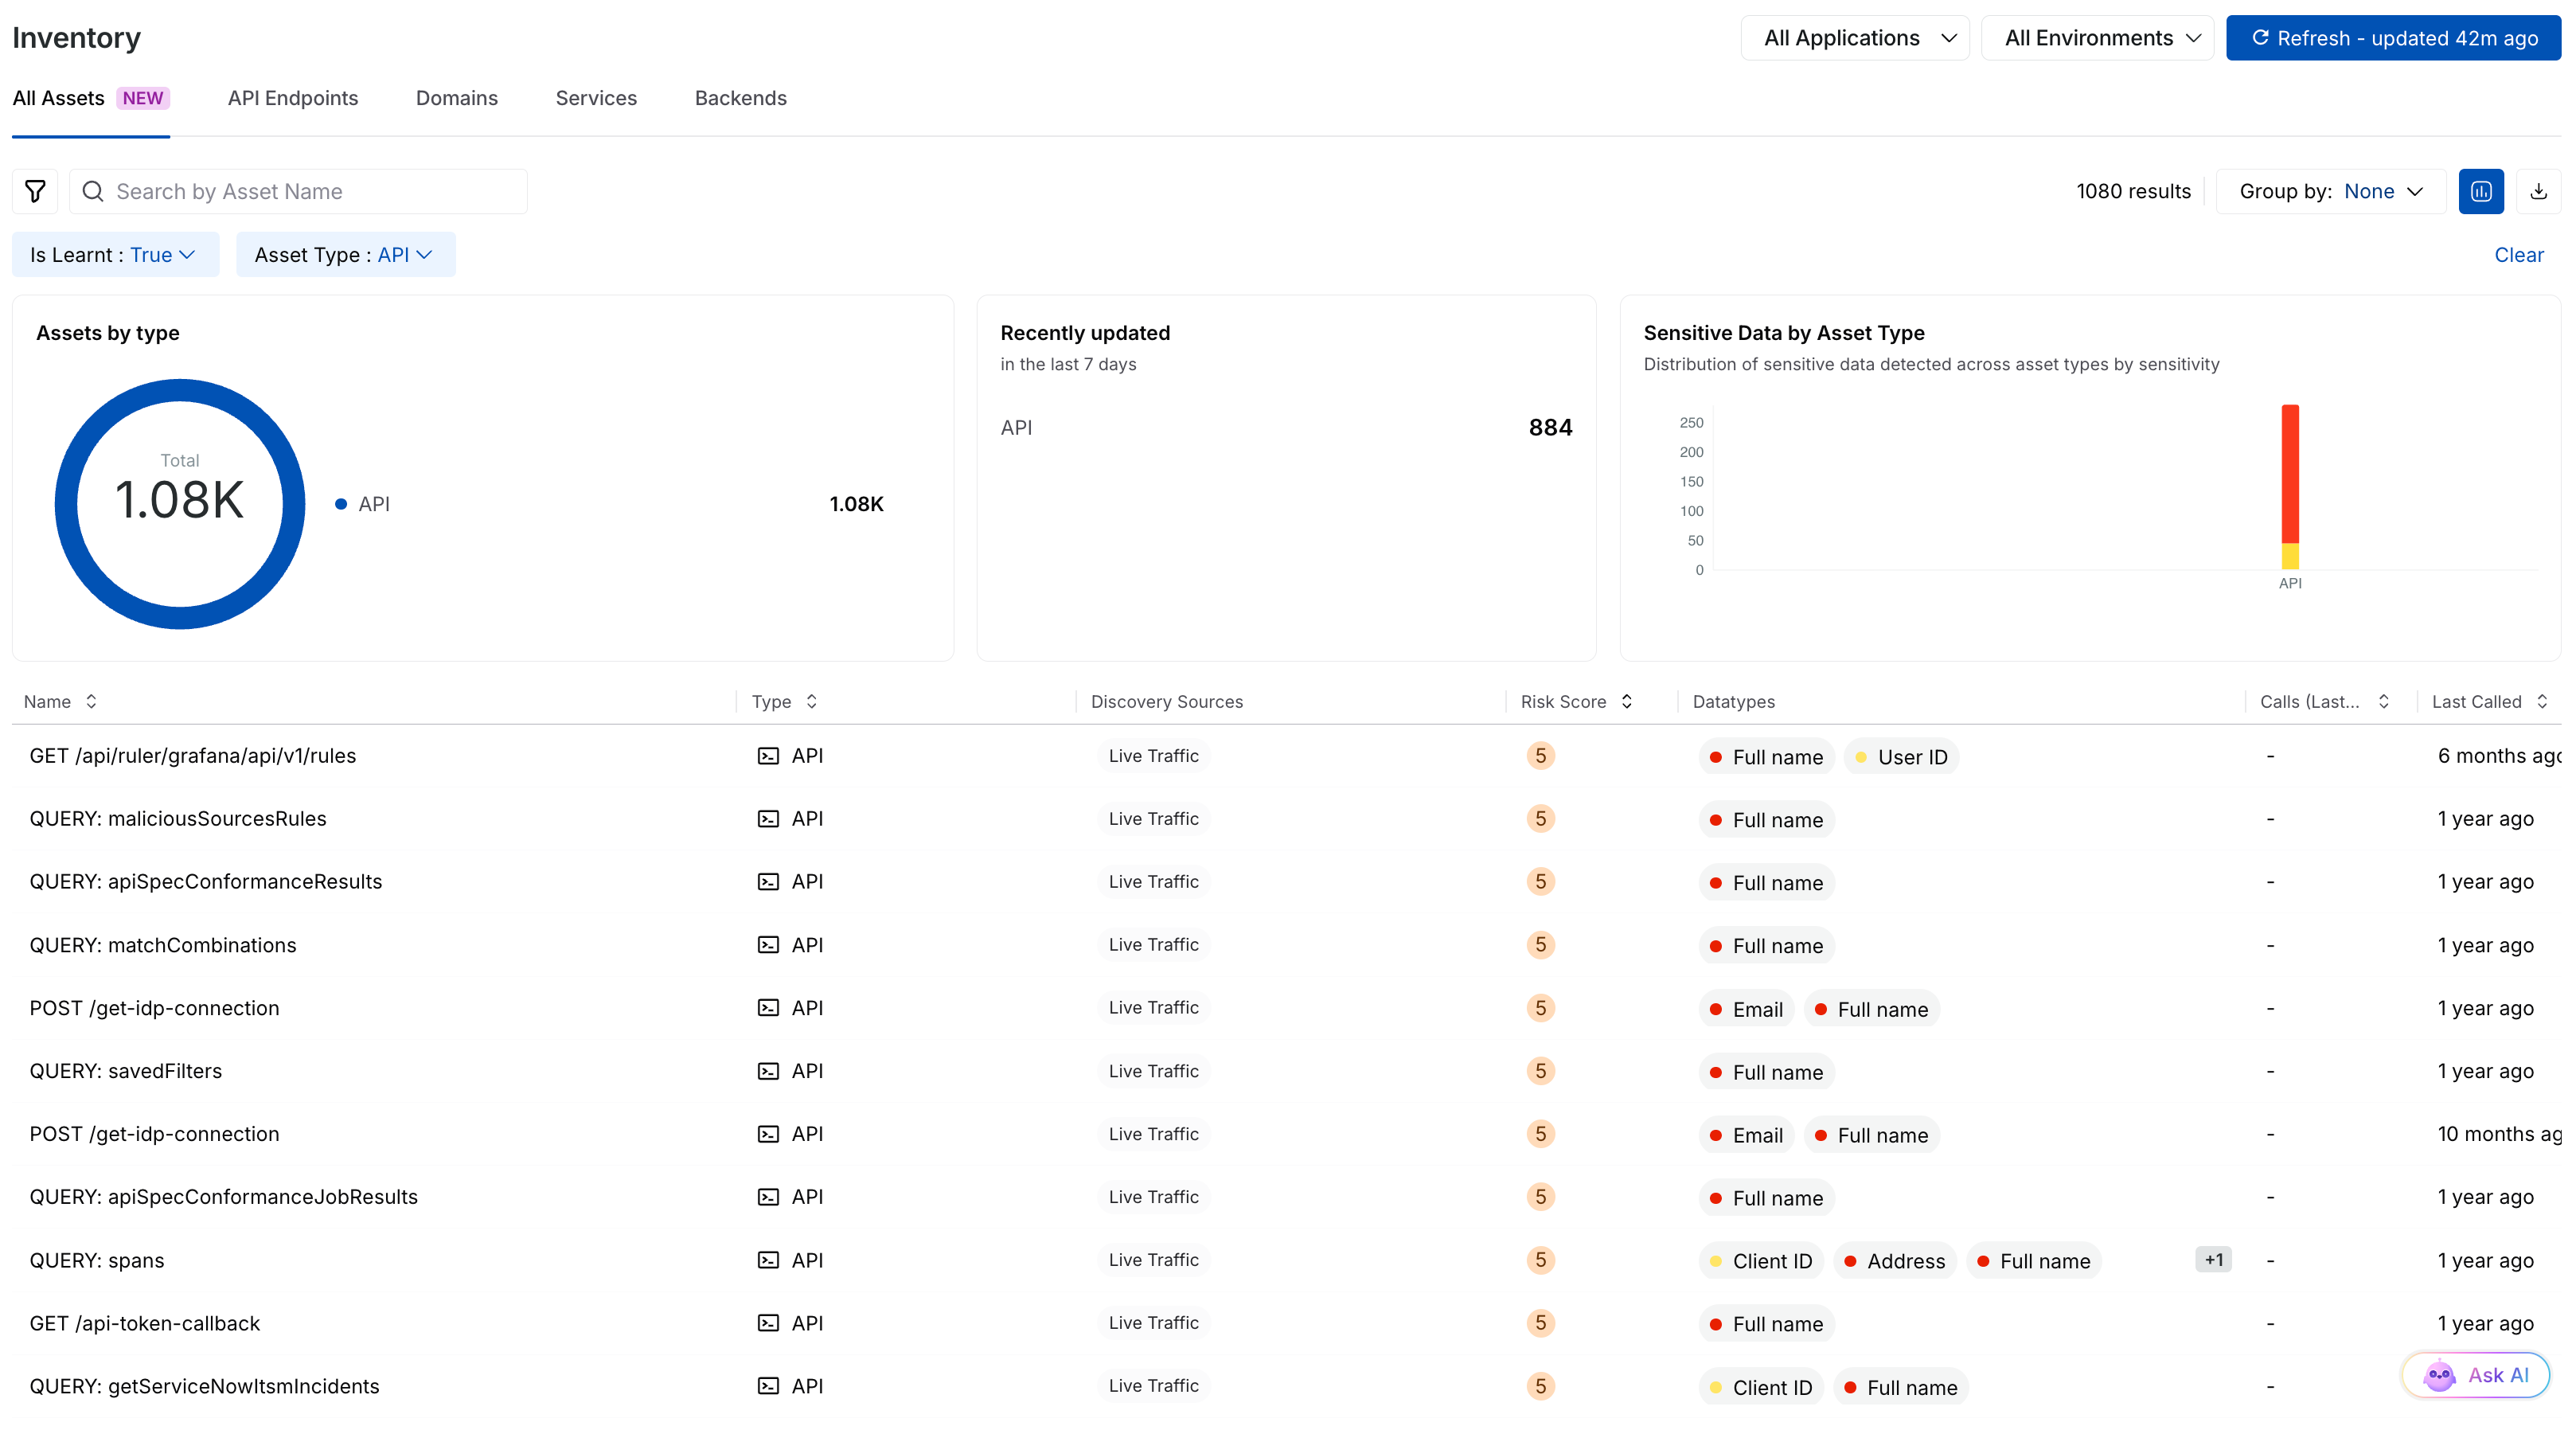This screenshot has width=2576, height=1430.
Task: Click the 1080 results count
Action: tap(2133, 191)
